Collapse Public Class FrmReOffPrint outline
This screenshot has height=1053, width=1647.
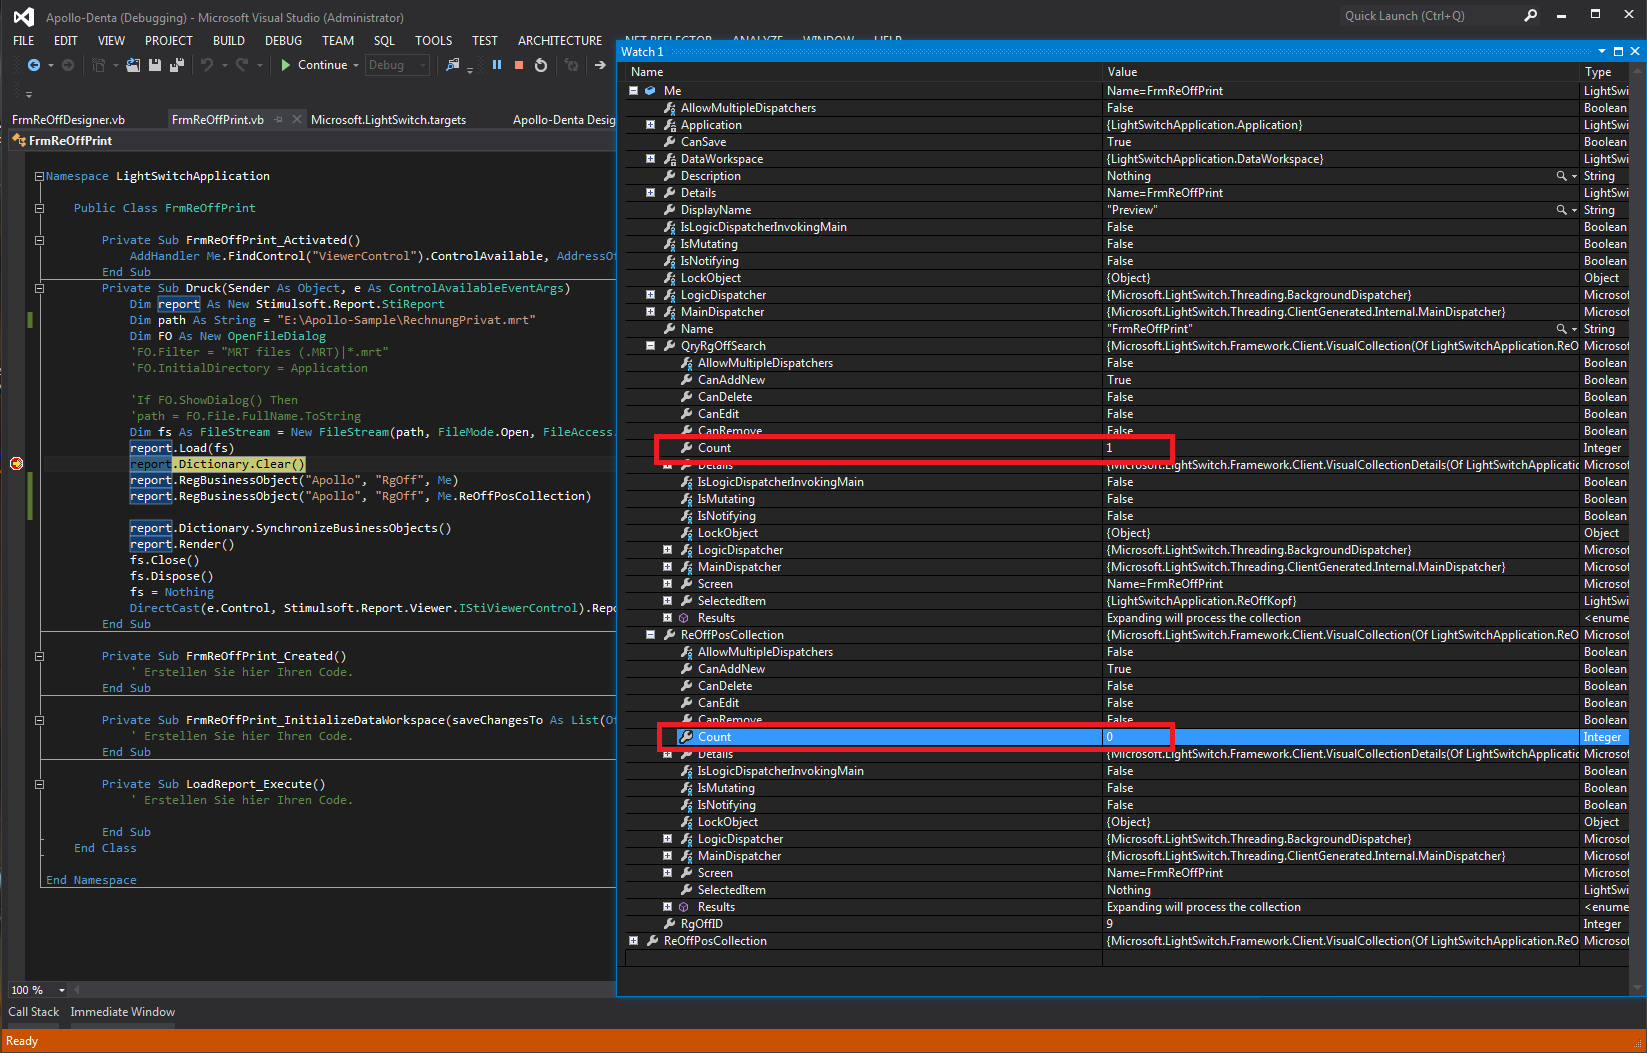[39, 208]
